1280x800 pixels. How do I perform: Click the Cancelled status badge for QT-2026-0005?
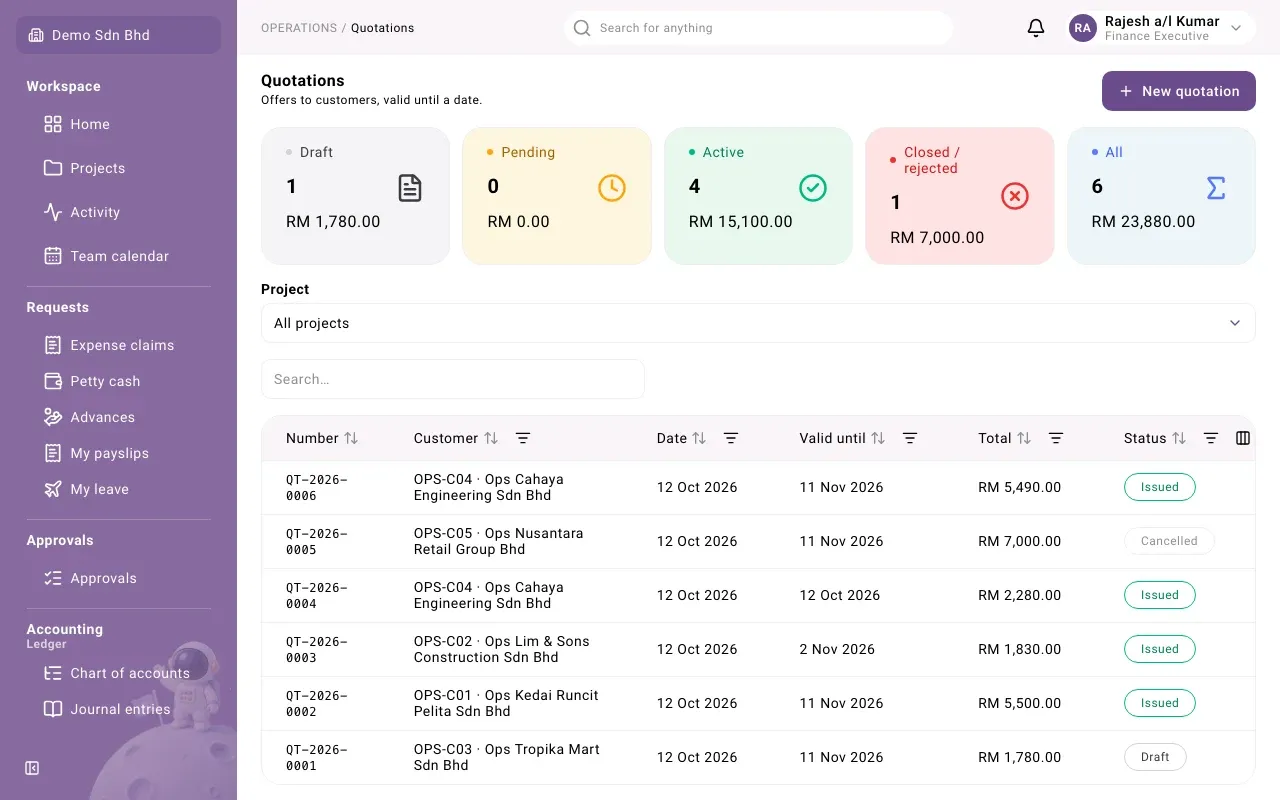pyautogui.click(x=1169, y=541)
